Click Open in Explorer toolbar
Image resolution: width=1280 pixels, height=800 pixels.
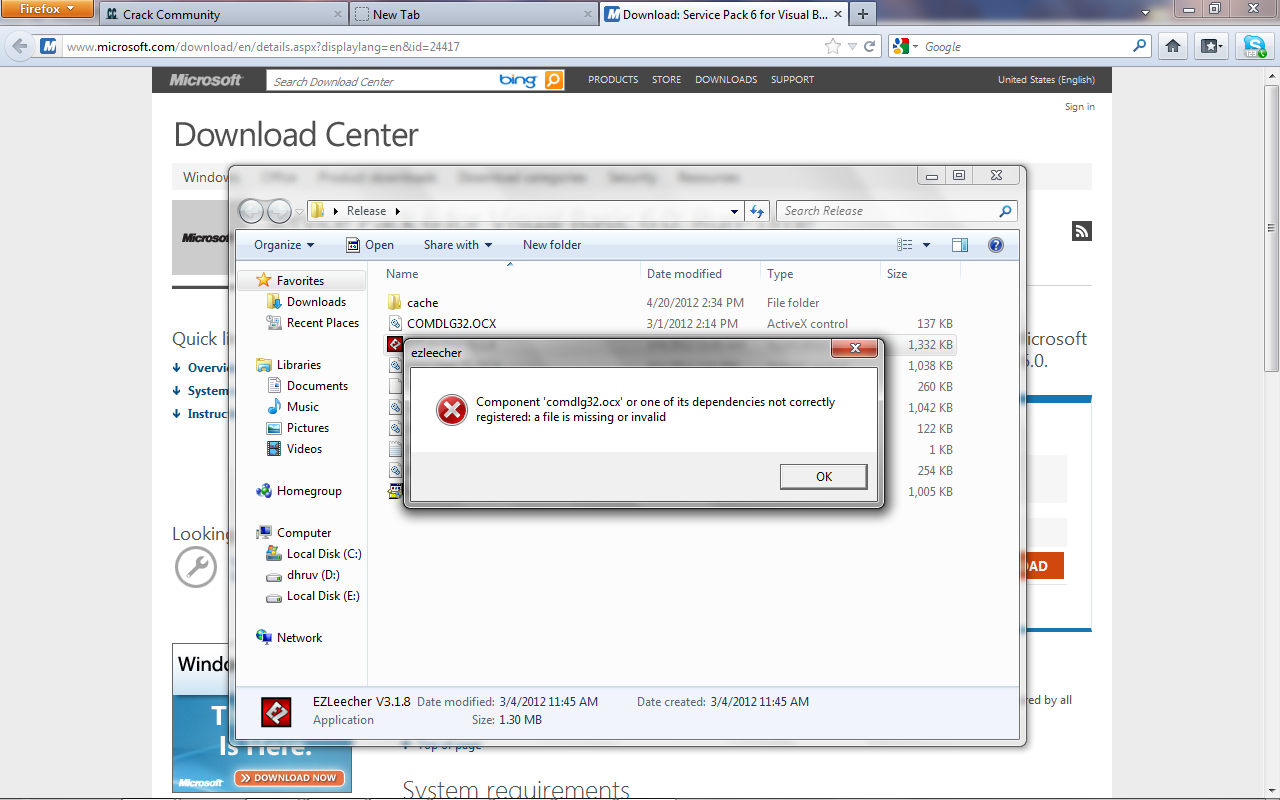369,245
